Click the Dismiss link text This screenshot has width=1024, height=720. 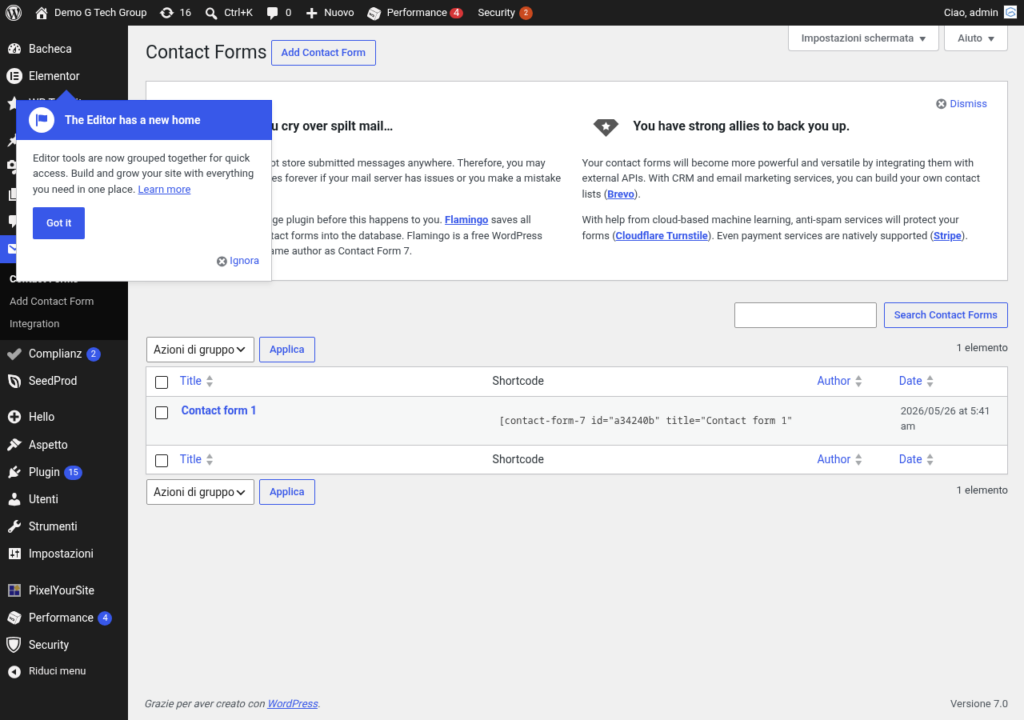point(968,104)
